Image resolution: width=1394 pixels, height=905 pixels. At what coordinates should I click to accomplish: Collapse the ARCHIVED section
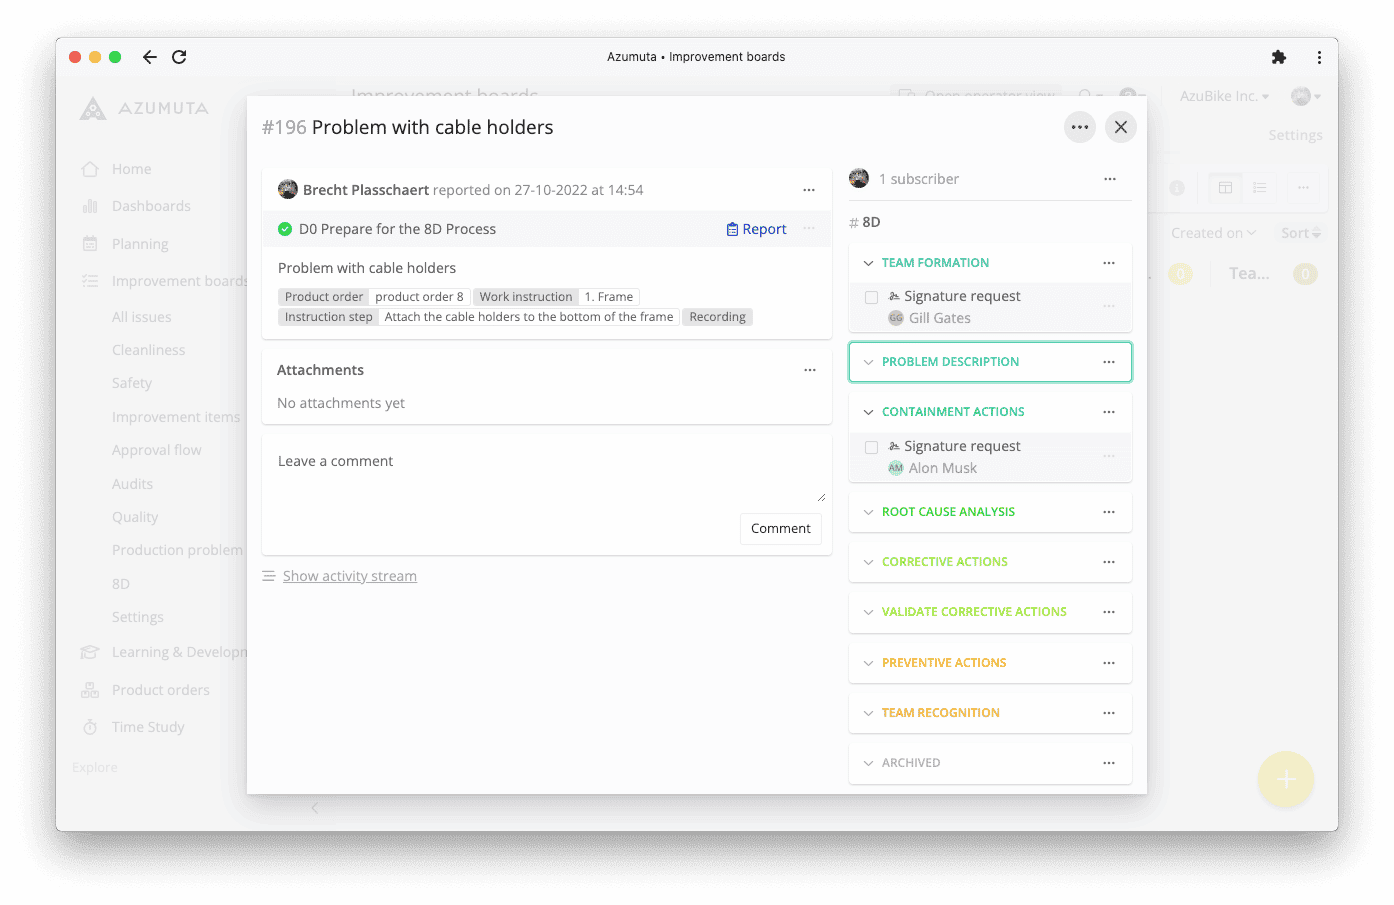tap(868, 762)
